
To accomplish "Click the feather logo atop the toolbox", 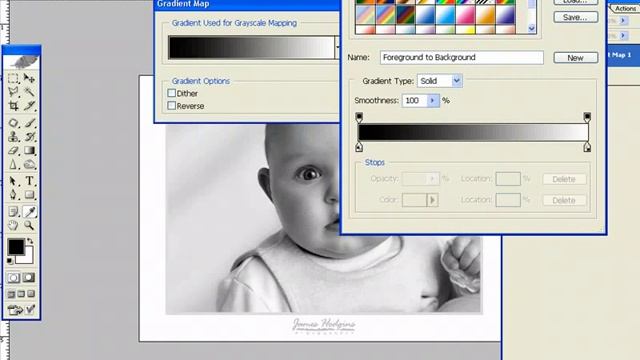I will (x=22, y=62).
